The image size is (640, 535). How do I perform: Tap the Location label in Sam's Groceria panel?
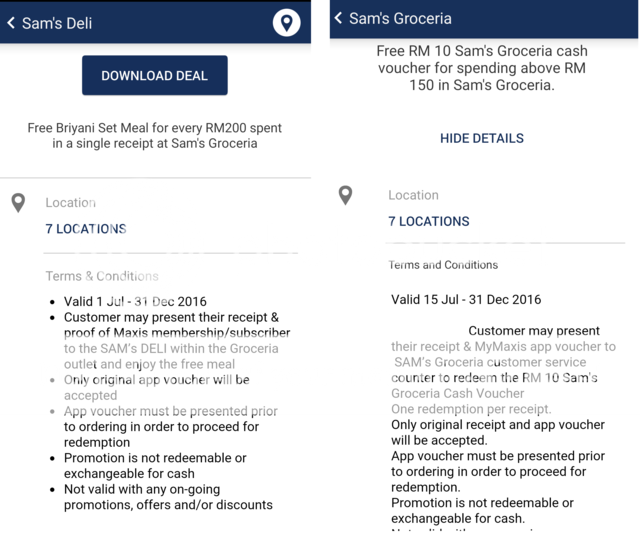click(x=413, y=195)
